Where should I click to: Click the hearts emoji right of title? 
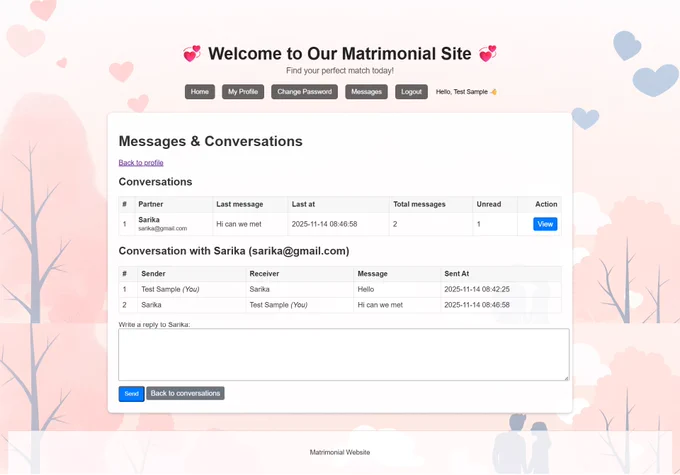[x=487, y=54]
